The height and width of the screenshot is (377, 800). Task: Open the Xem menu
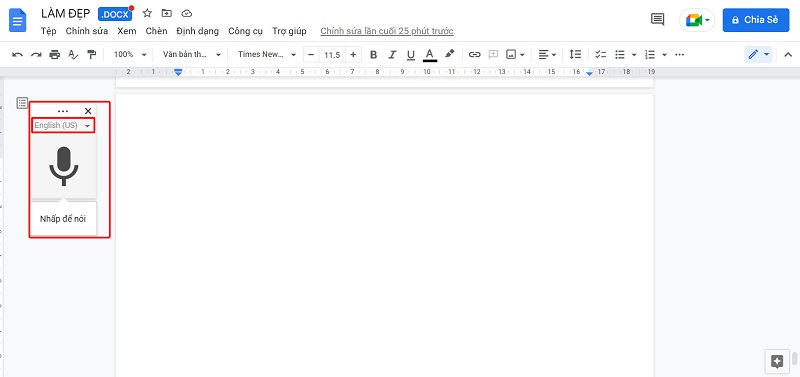point(127,31)
